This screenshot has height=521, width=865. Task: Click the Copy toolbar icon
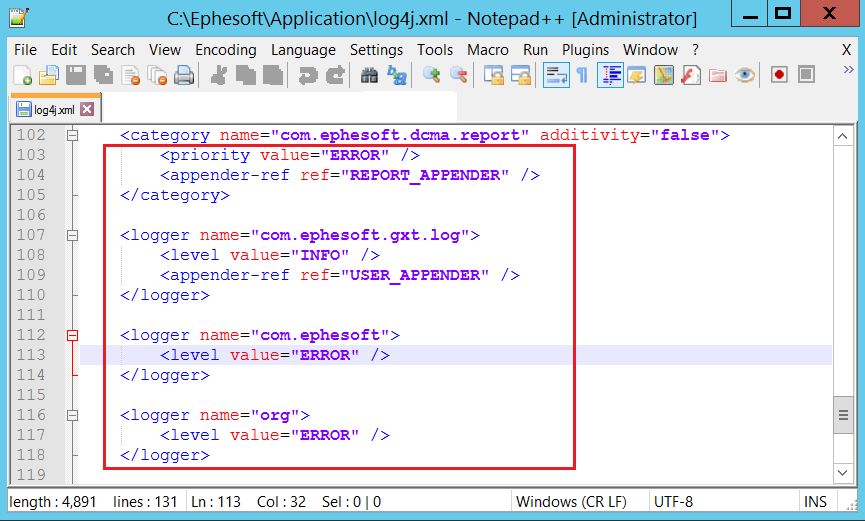(245, 75)
